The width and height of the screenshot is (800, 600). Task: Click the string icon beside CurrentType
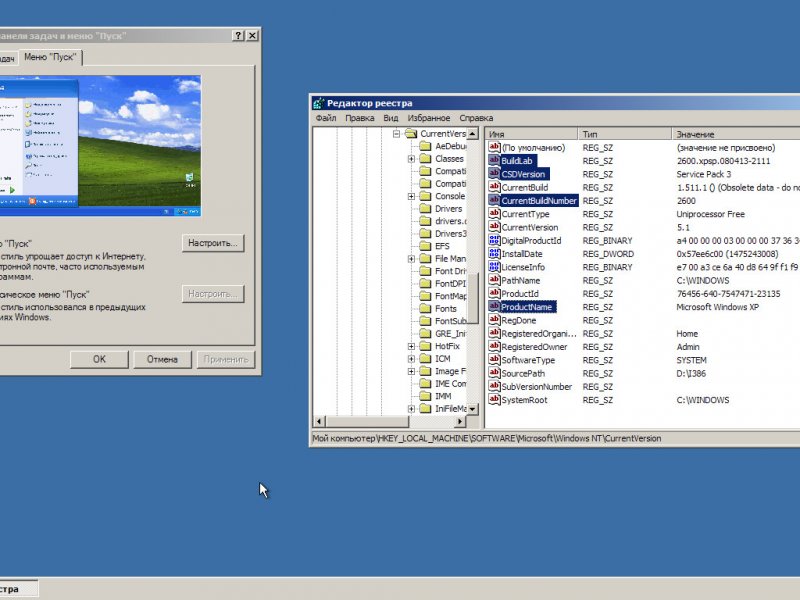click(x=494, y=213)
